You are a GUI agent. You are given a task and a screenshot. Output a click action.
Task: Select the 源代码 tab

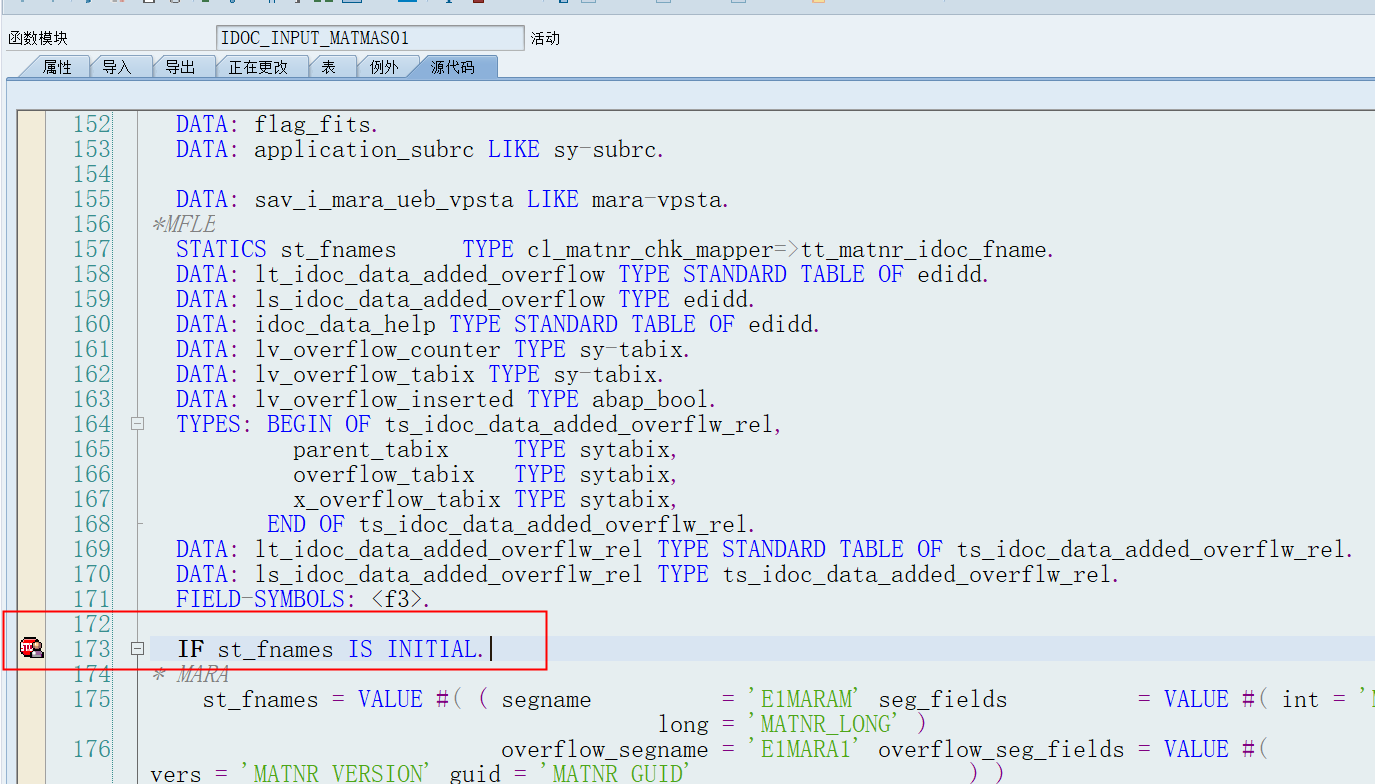pyautogui.click(x=456, y=66)
